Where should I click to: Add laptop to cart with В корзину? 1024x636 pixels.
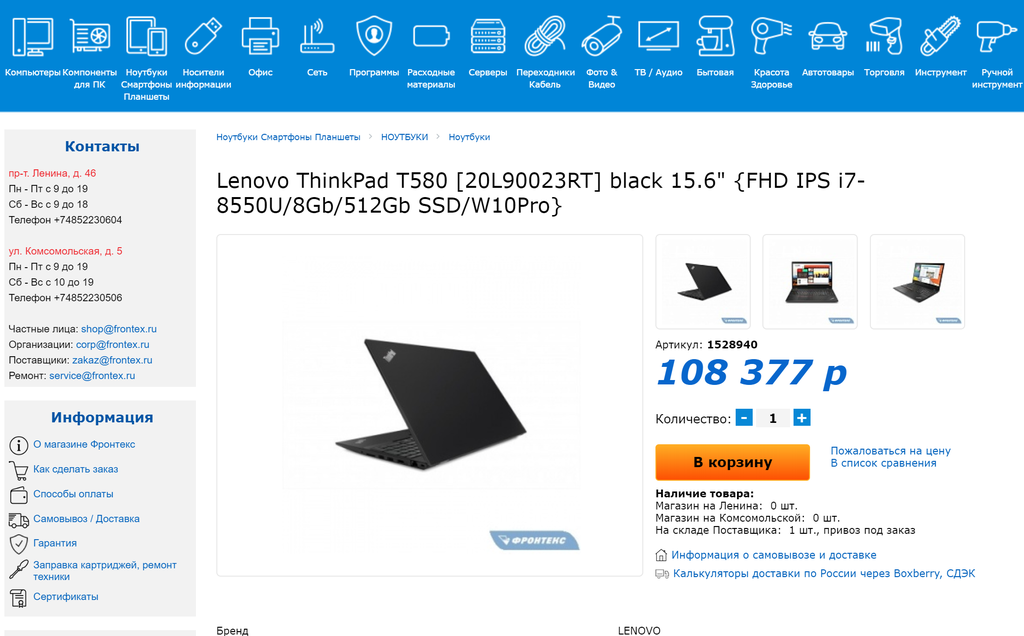pyautogui.click(x=732, y=462)
